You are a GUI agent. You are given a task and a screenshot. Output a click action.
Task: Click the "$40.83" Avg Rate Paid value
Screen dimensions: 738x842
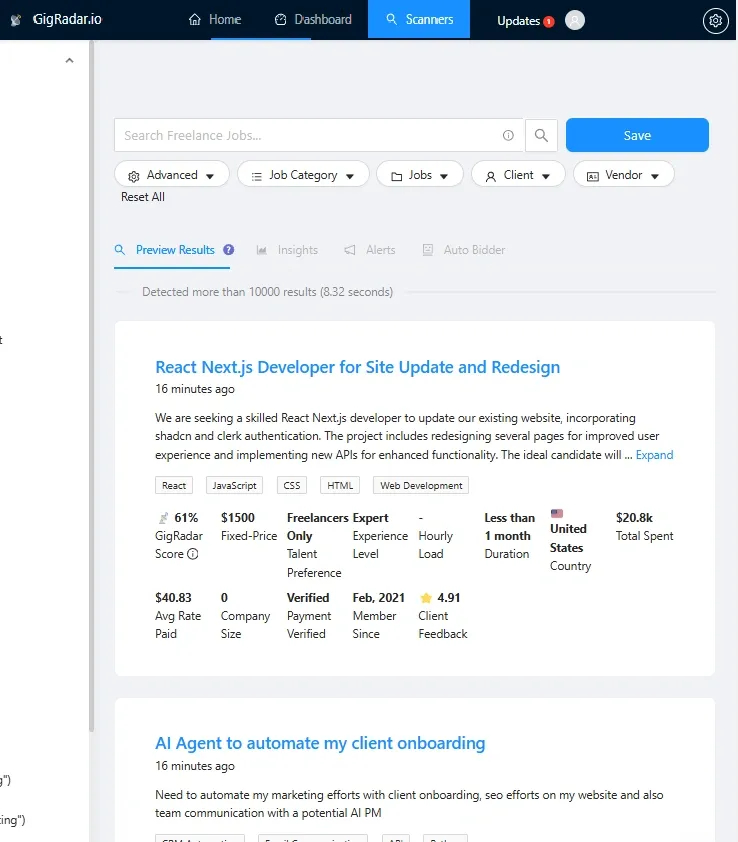point(173,598)
